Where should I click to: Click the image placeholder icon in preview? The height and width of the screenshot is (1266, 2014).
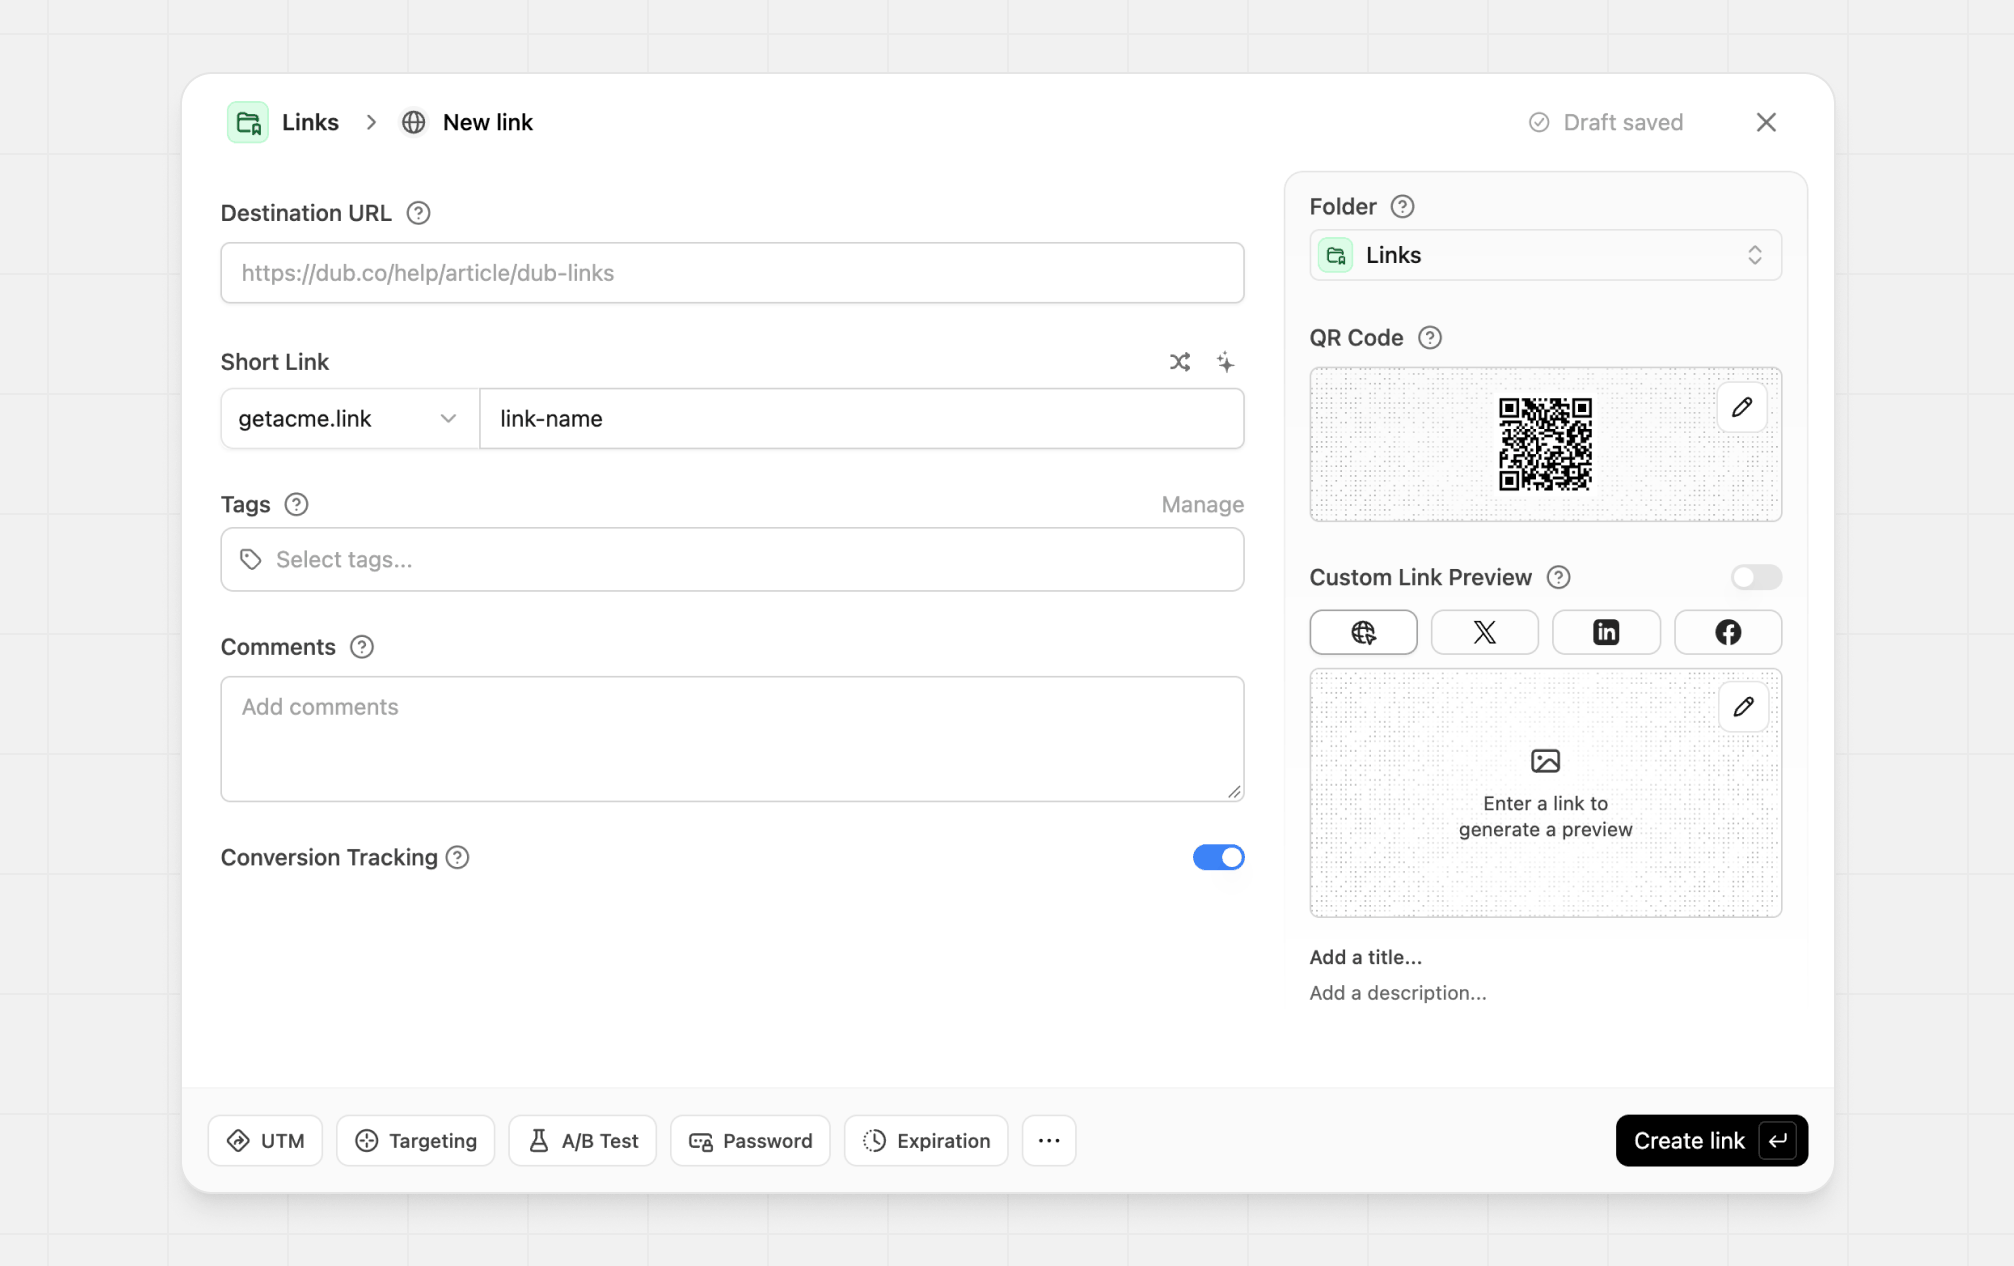pos(1545,761)
